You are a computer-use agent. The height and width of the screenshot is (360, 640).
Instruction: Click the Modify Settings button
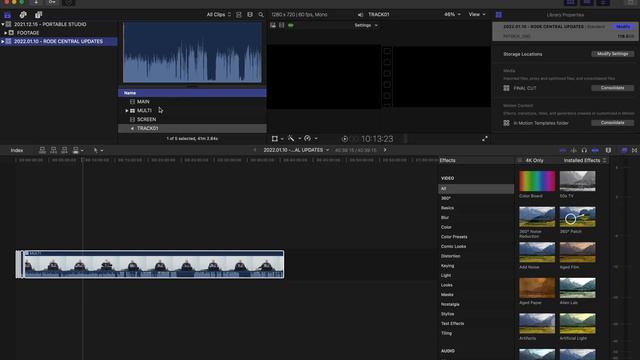pyautogui.click(x=612, y=54)
